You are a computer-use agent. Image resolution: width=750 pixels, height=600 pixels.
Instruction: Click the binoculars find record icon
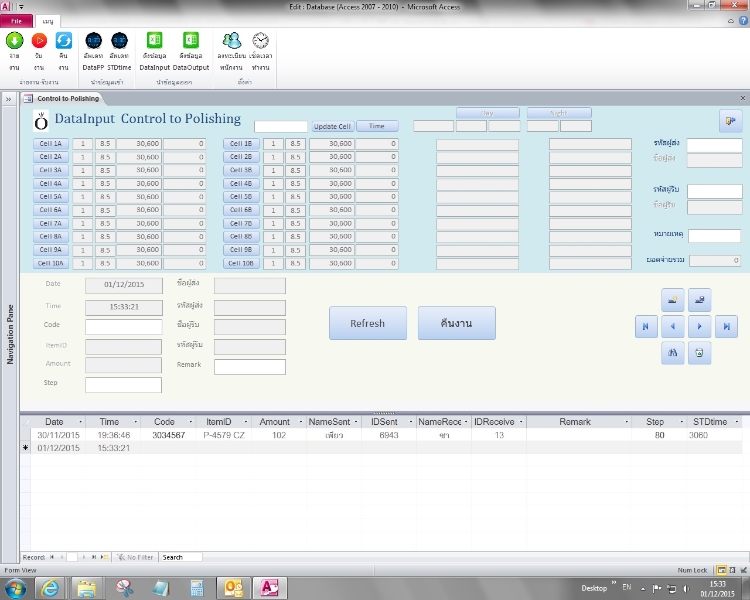tap(672, 353)
